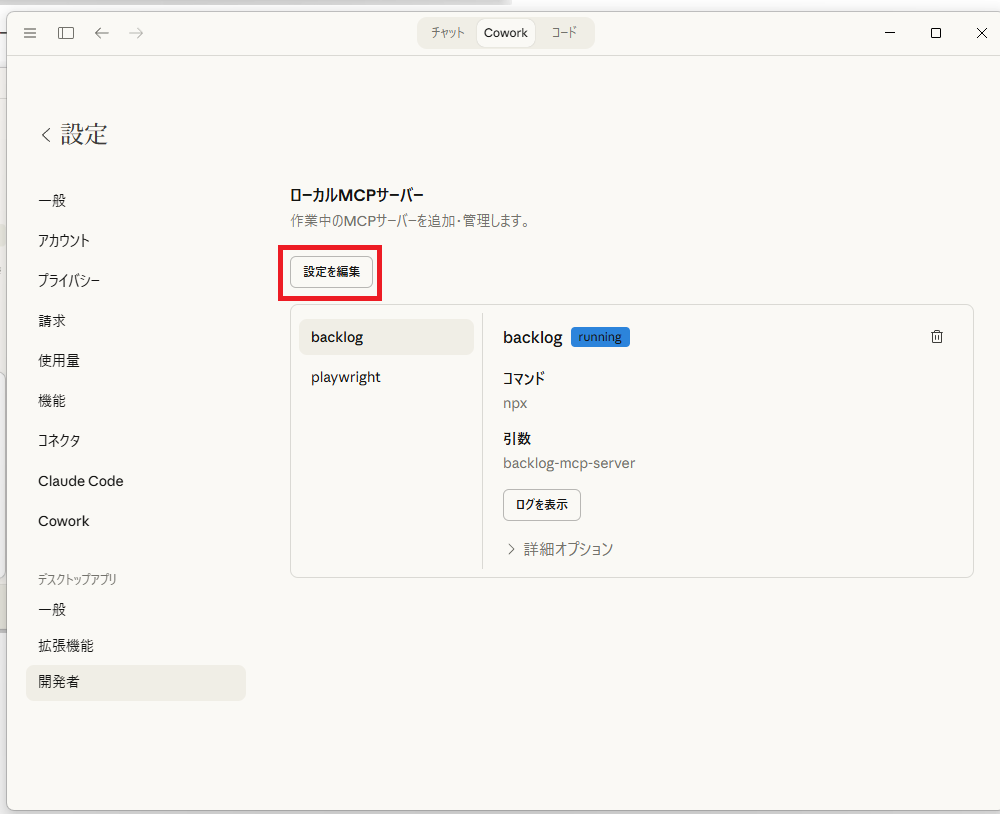Show logs with ログを表示 button
The image size is (1000, 814).
(541, 505)
